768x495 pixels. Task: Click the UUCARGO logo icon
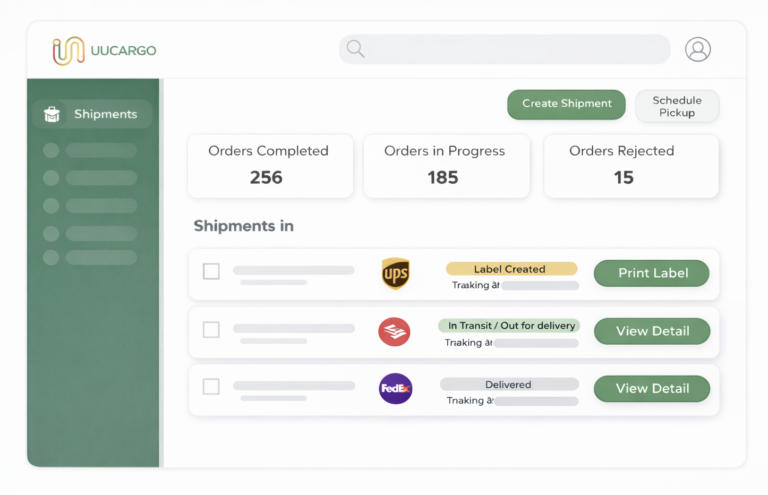pyautogui.click(x=69, y=50)
